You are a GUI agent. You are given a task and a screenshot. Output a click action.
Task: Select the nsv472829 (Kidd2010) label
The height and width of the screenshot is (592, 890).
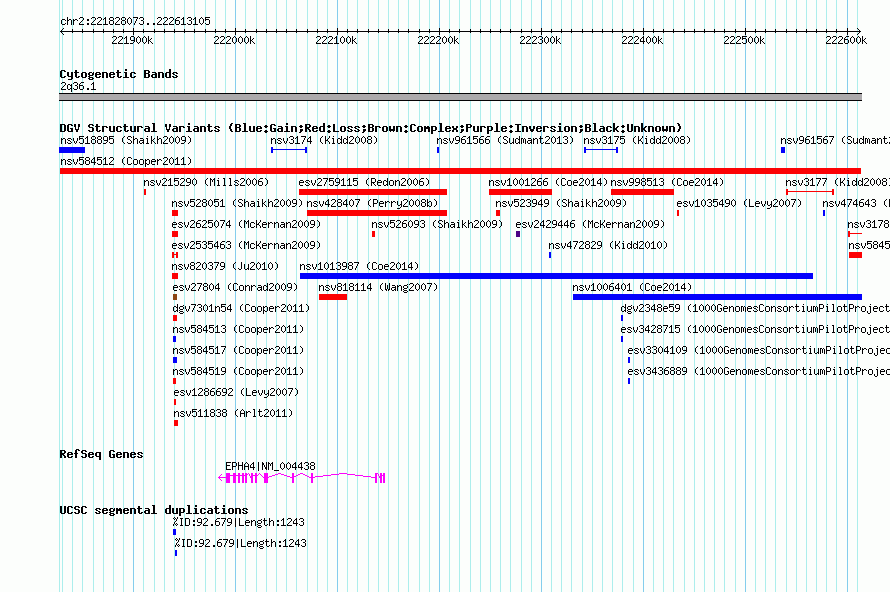pos(608,245)
